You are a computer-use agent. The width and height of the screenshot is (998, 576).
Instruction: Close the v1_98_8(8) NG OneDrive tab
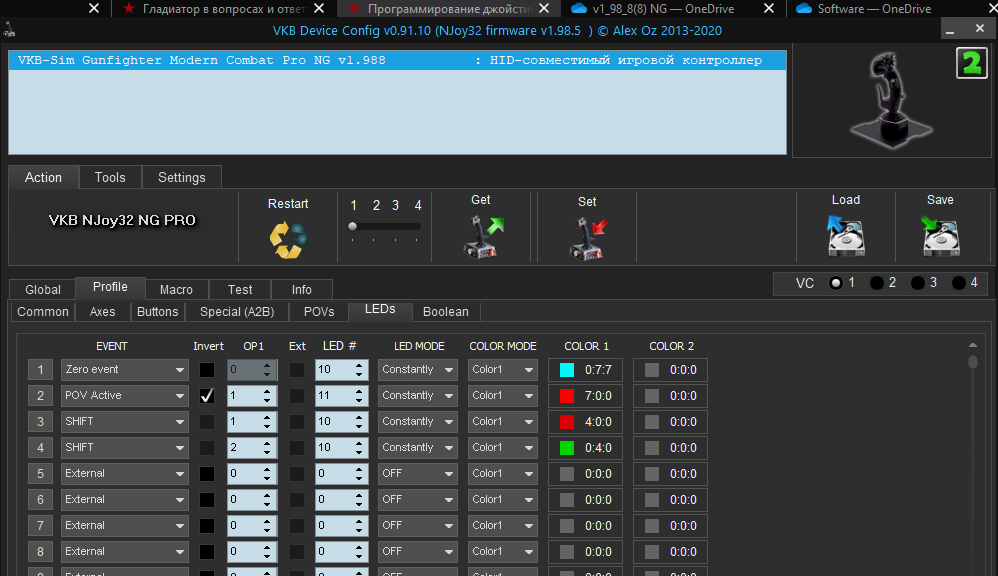click(769, 8)
